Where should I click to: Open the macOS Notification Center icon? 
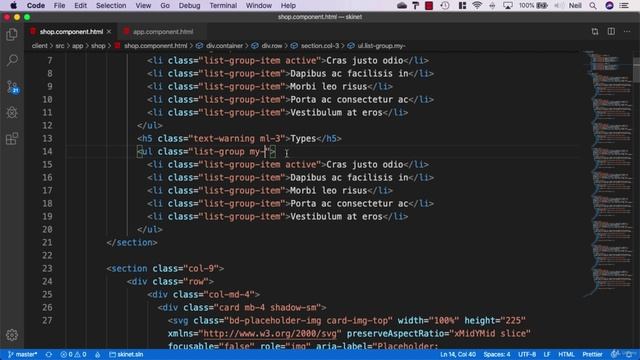tap(624, 6)
